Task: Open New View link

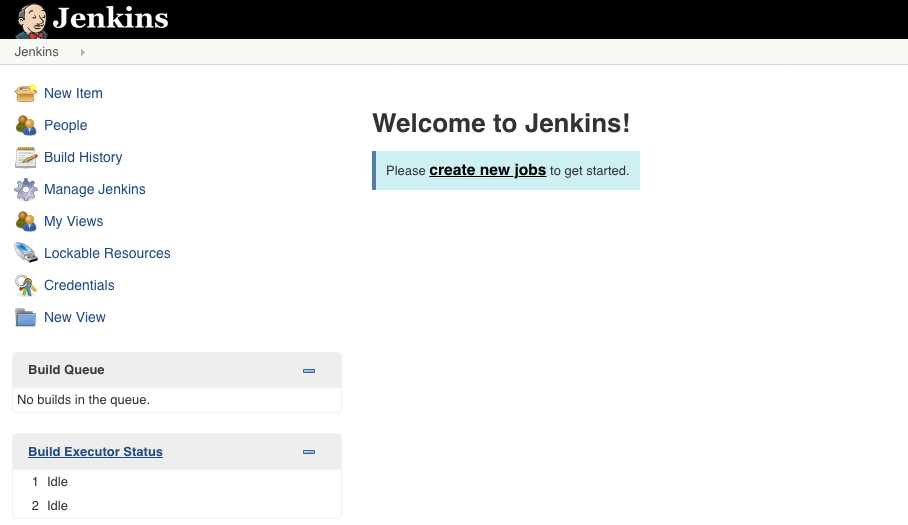Action: click(75, 317)
